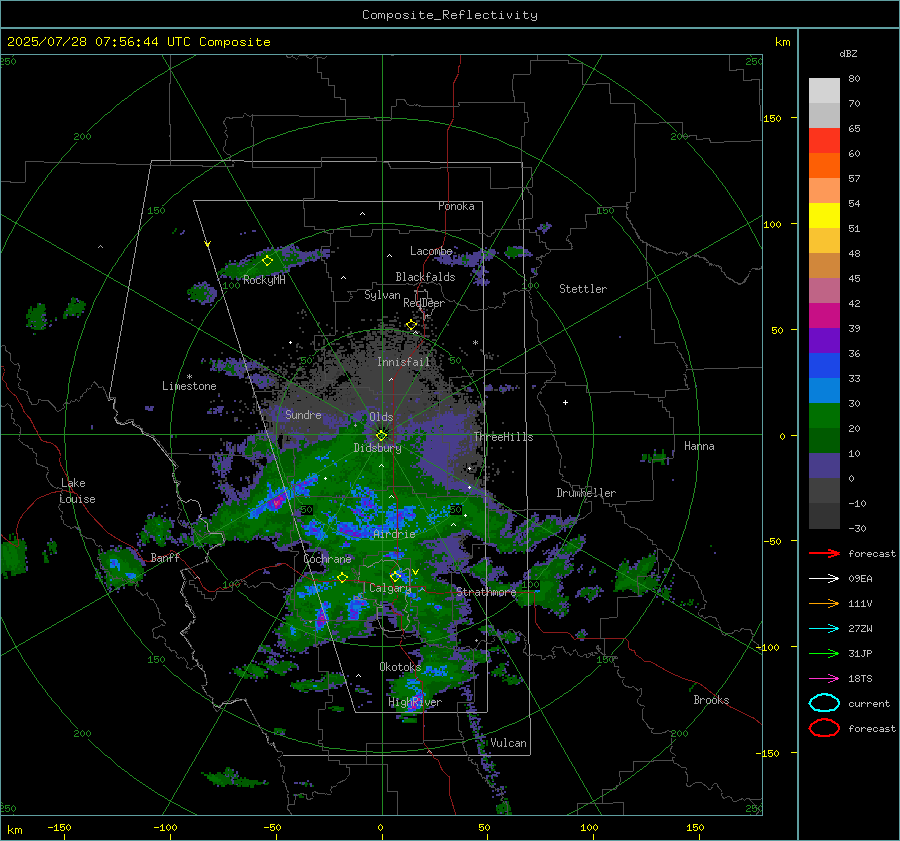Screen dimensions: 900x841
Task: Select the cyan 27ZW arrow legend entry
Action: pos(824,629)
